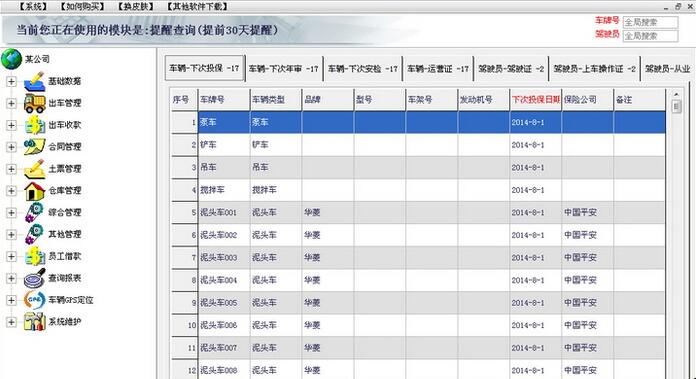The image size is (696, 379).
Task: Click the 驾驶员 global search field
Action: (650, 36)
